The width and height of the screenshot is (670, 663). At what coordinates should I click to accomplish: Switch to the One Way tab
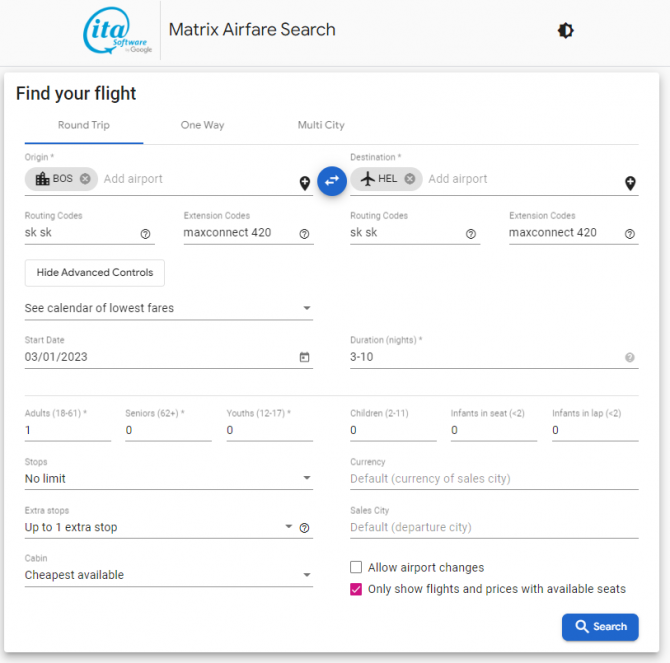(x=202, y=125)
